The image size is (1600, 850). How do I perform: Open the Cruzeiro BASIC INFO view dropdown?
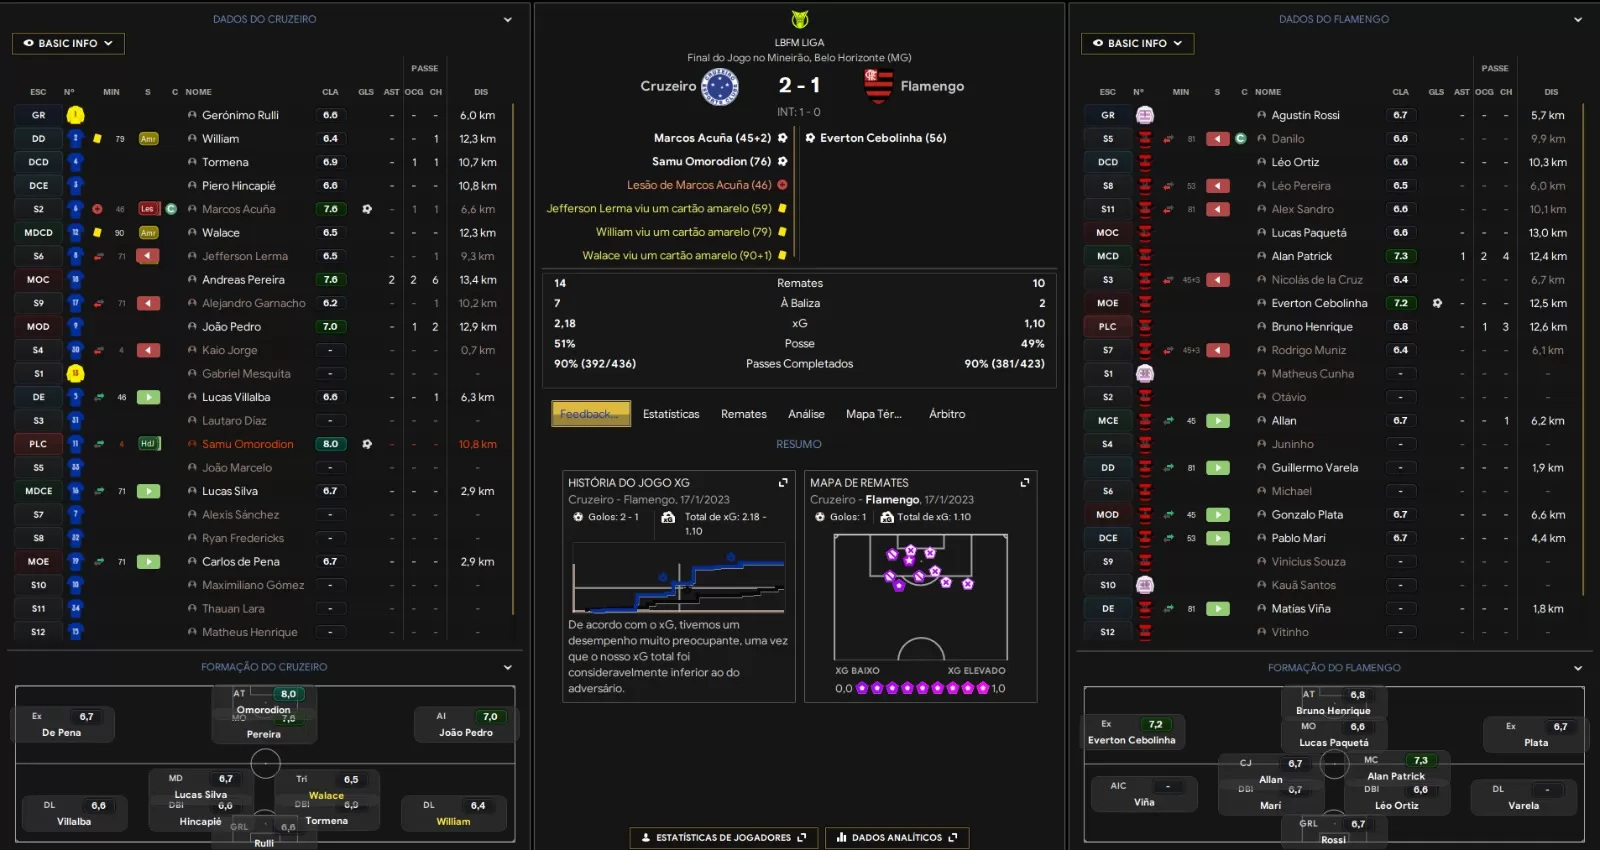coord(68,43)
